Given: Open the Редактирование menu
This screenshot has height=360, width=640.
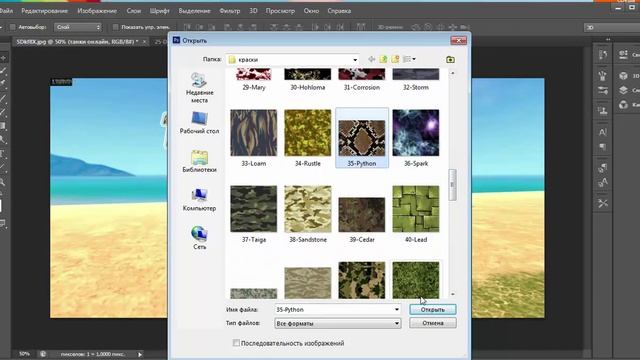Looking at the screenshot, I should (44, 11).
